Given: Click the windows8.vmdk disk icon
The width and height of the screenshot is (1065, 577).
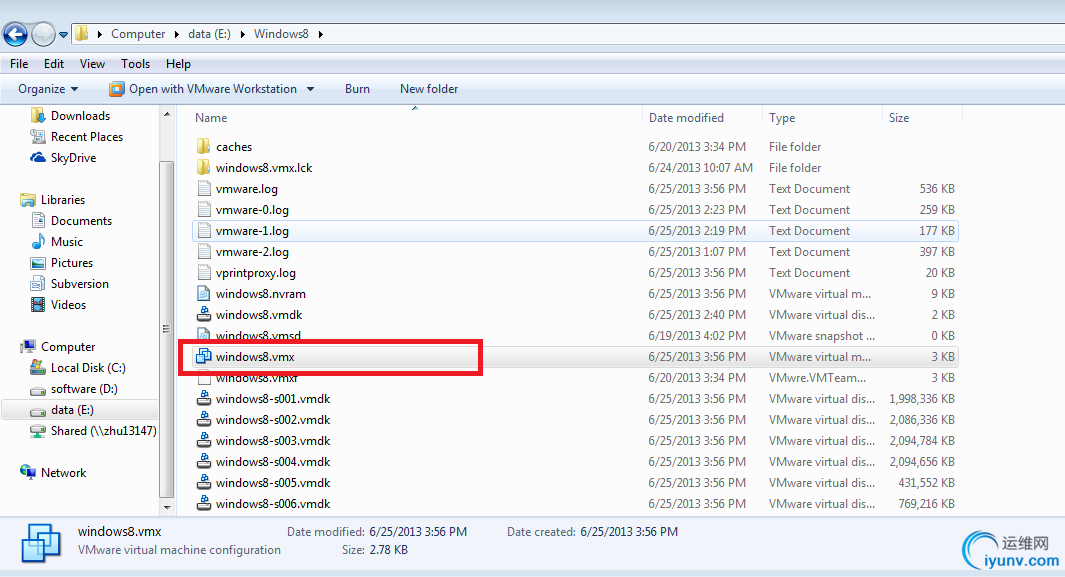Looking at the screenshot, I should (x=204, y=314).
